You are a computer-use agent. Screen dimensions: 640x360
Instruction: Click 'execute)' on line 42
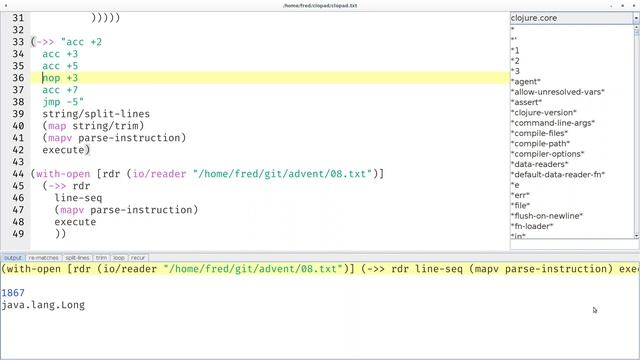pos(66,150)
